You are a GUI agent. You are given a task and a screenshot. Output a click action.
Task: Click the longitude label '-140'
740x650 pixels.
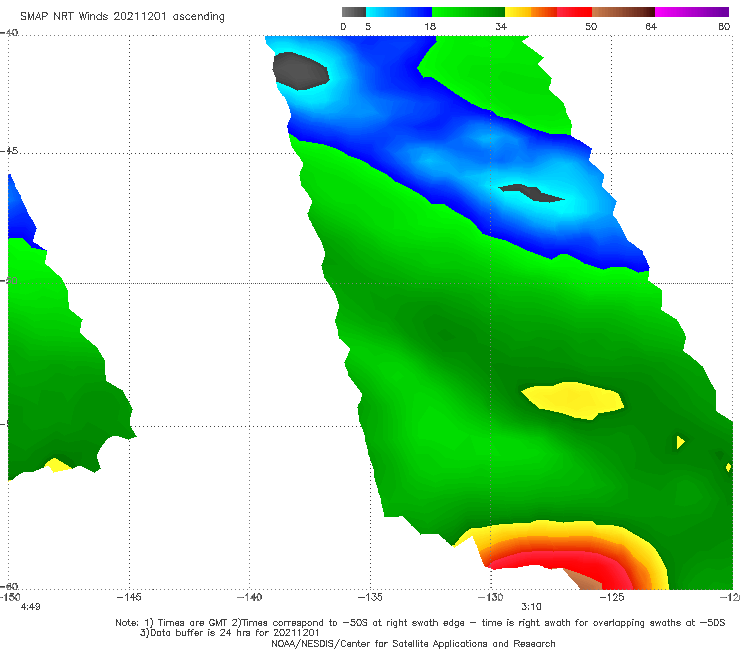tap(249, 597)
